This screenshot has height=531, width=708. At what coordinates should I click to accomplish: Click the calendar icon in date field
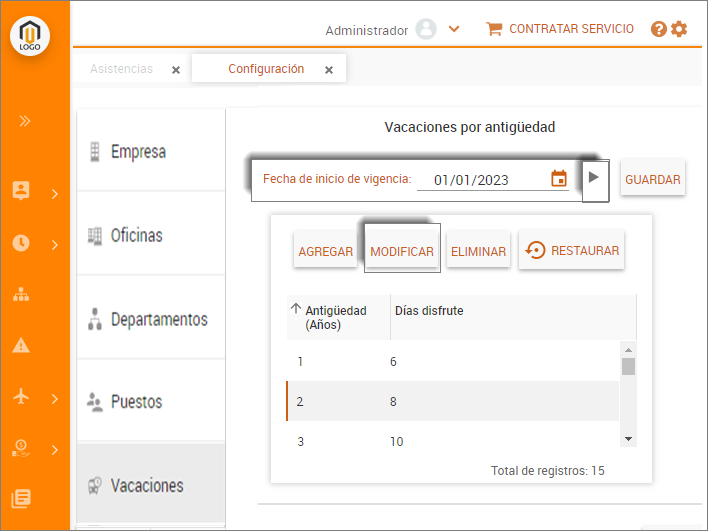(559, 179)
